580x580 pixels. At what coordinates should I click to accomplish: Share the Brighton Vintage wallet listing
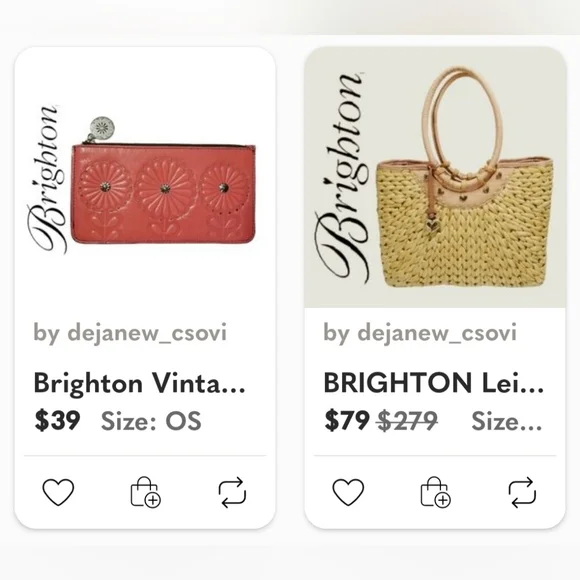[x=232, y=492]
